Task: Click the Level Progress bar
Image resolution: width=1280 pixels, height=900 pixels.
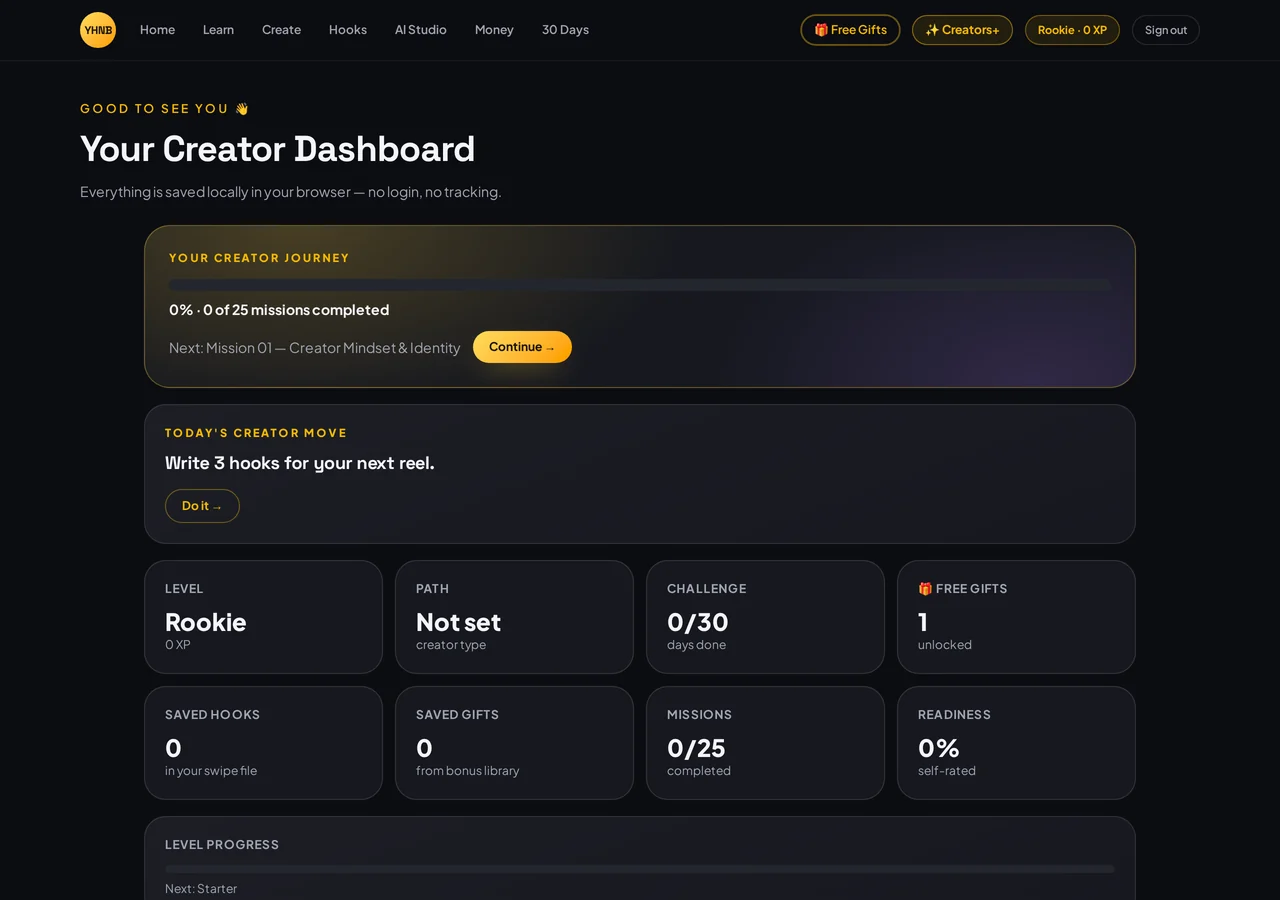Action: (x=640, y=869)
